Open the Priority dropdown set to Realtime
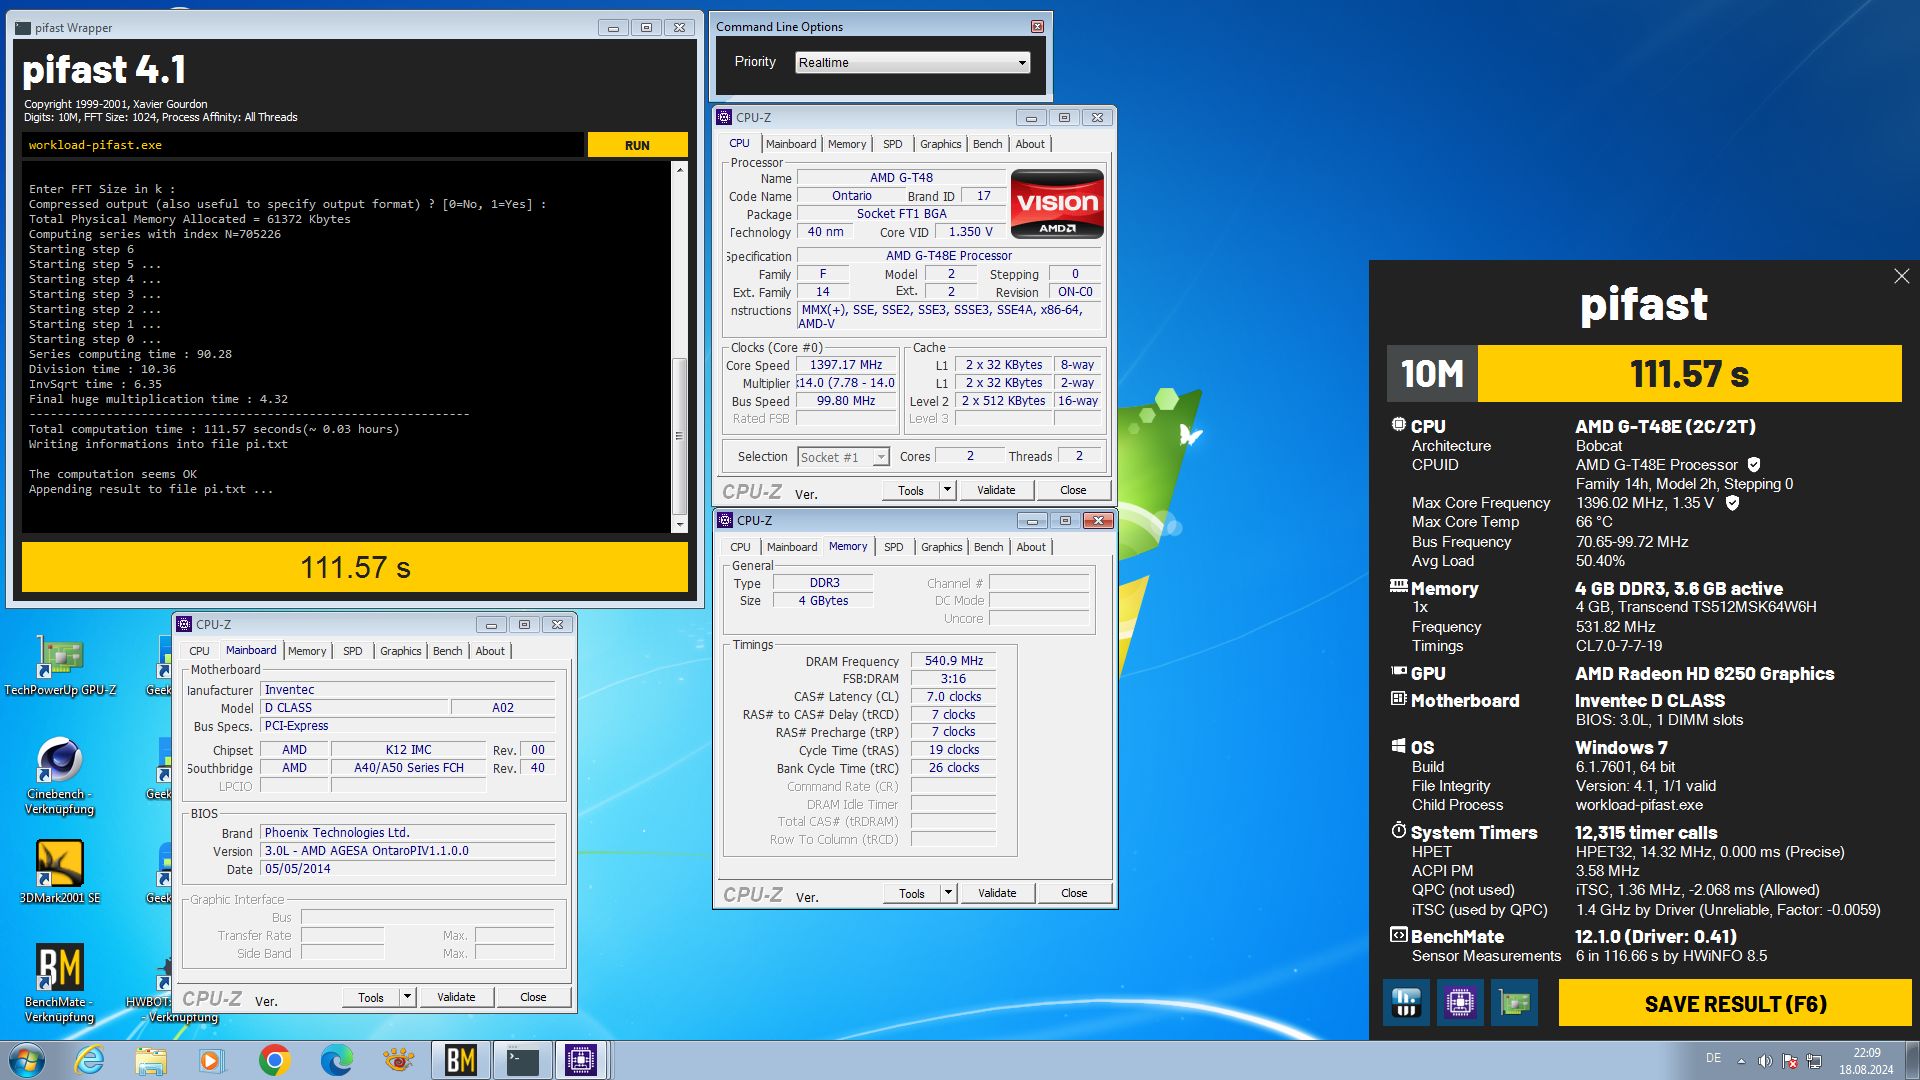 point(912,63)
